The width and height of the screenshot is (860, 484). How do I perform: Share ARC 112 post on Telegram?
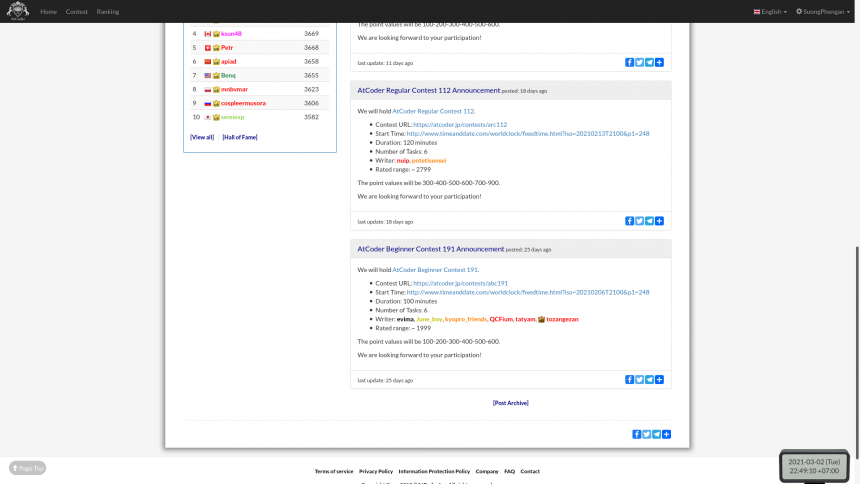[649, 221]
